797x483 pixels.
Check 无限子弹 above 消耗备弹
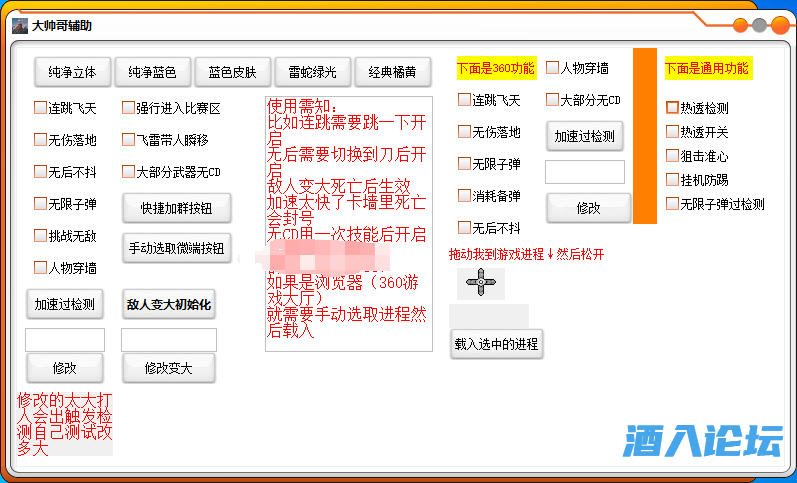click(464, 164)
